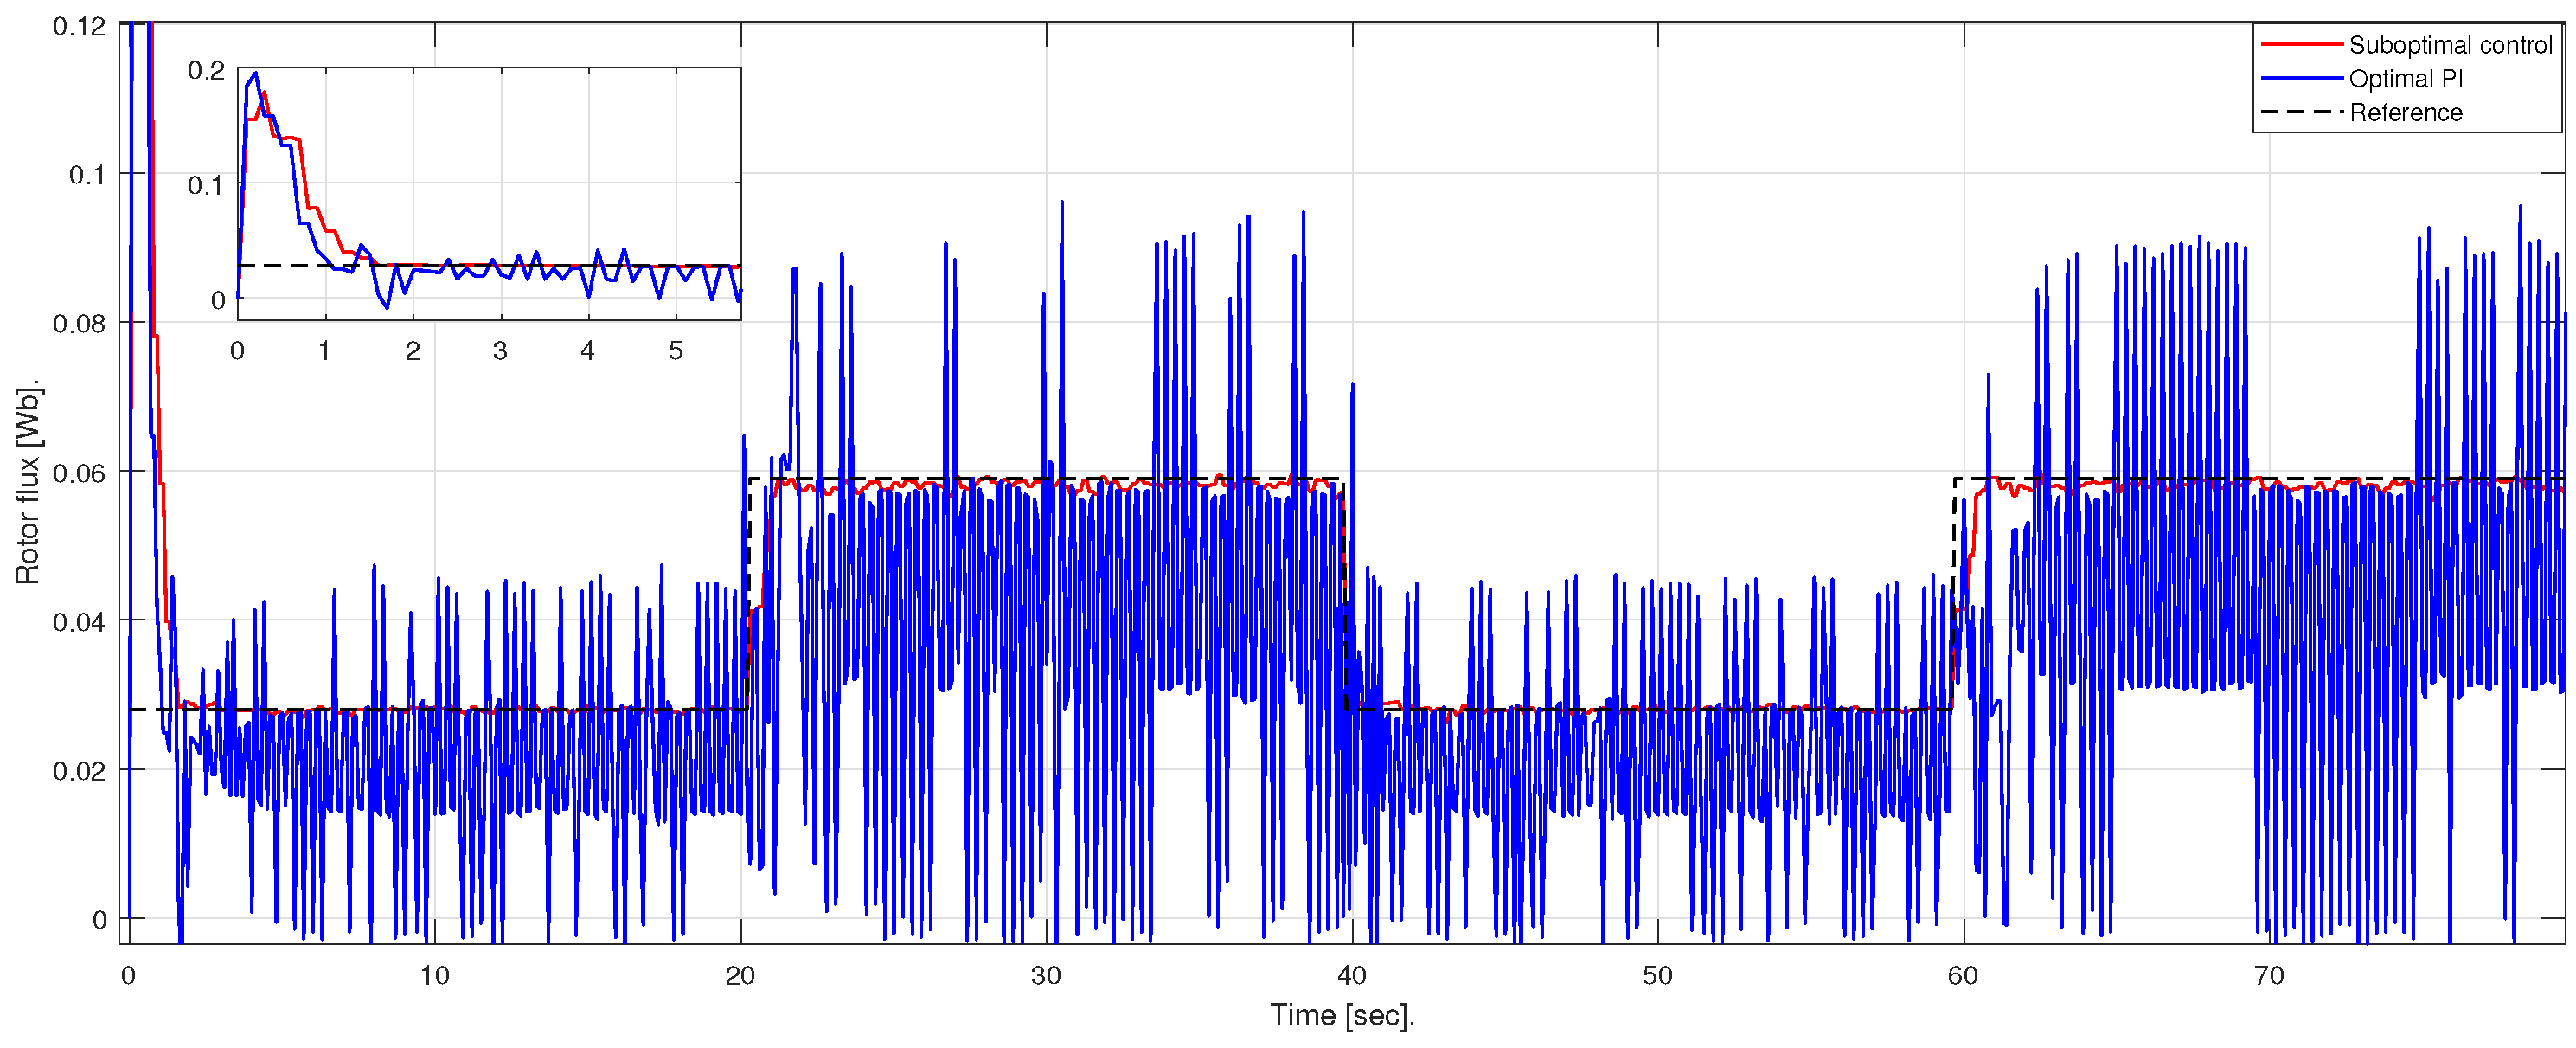Click the 'Time [sec].' x-axis label

pyautogui.click(x=1342, y=1015)
